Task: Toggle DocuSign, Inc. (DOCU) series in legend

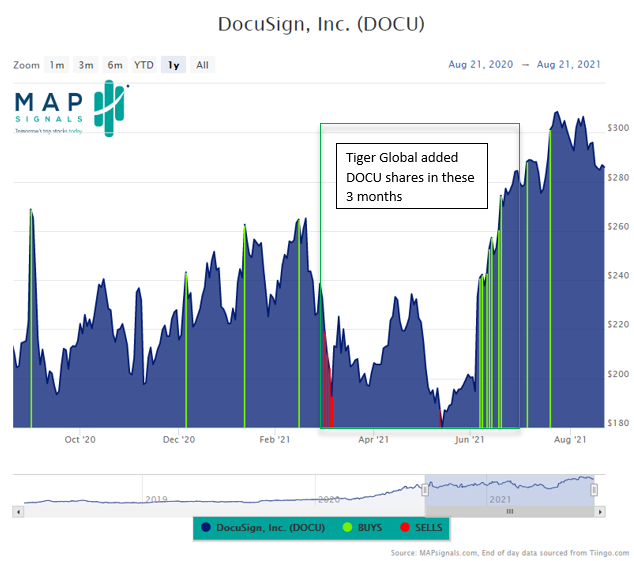Action: tap(263, 527)
